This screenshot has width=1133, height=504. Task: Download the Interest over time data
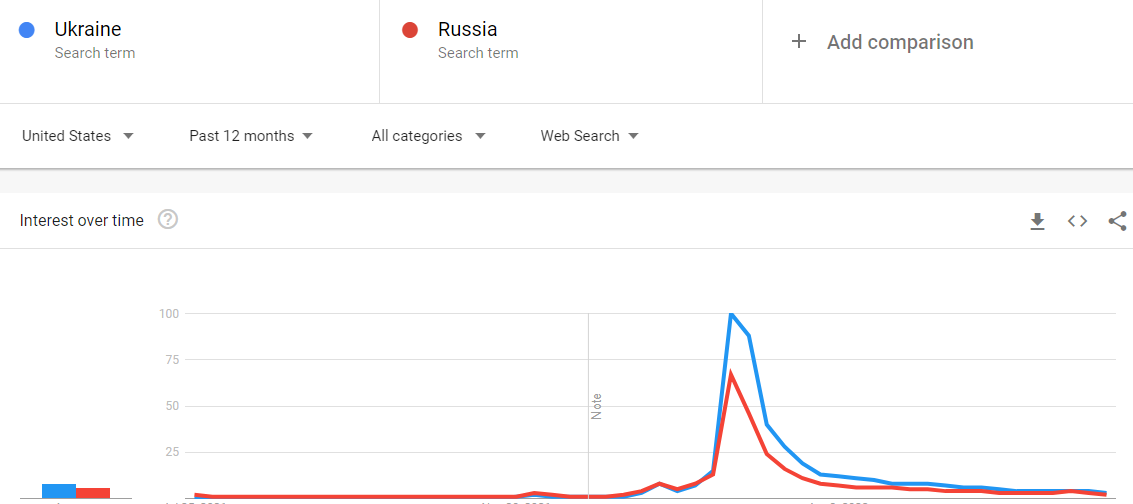(1038, 221)
